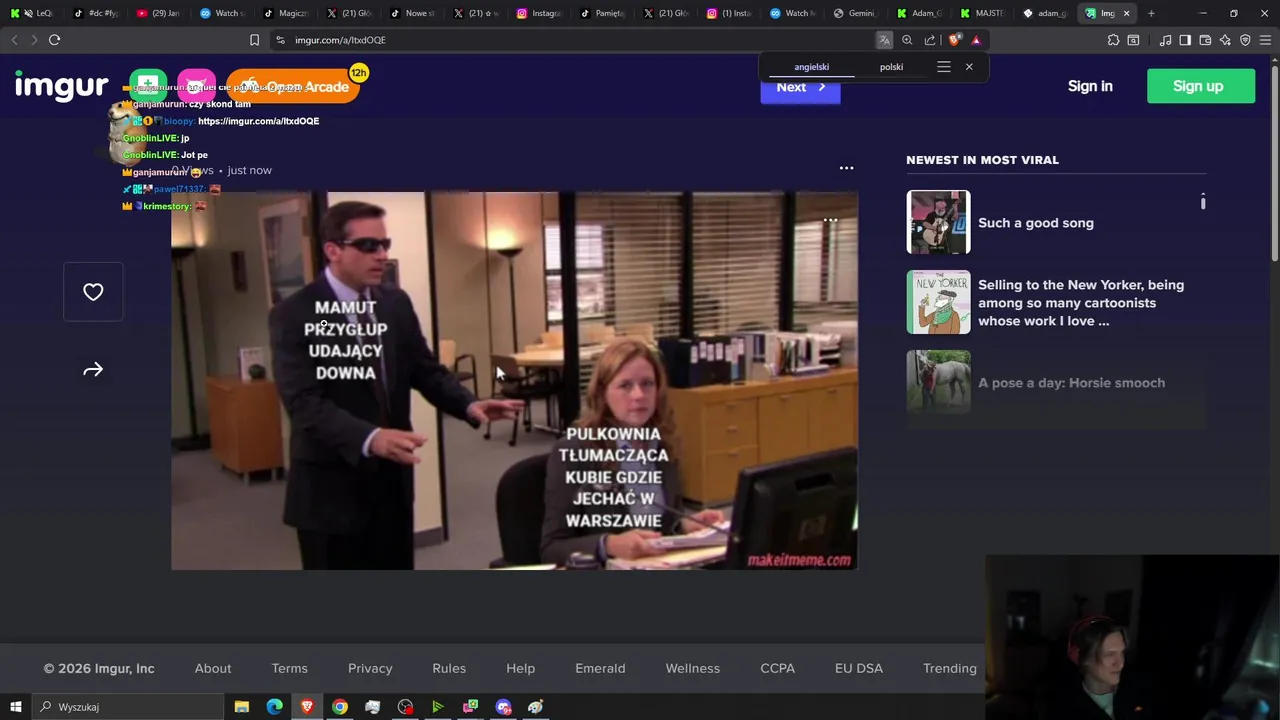Open the browser hamburger main menu
The width and height of the screenshot is (1280, 720).
[x=1266, y=40]
